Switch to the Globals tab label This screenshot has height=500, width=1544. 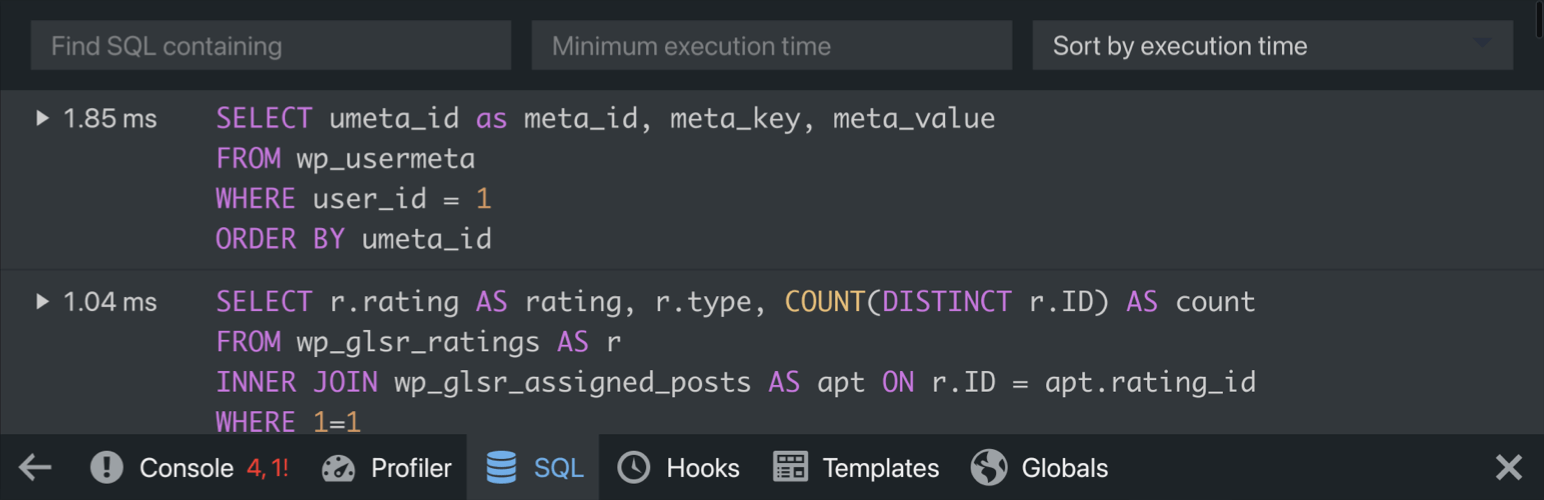pyautogui.click(x=1065, y=468)
